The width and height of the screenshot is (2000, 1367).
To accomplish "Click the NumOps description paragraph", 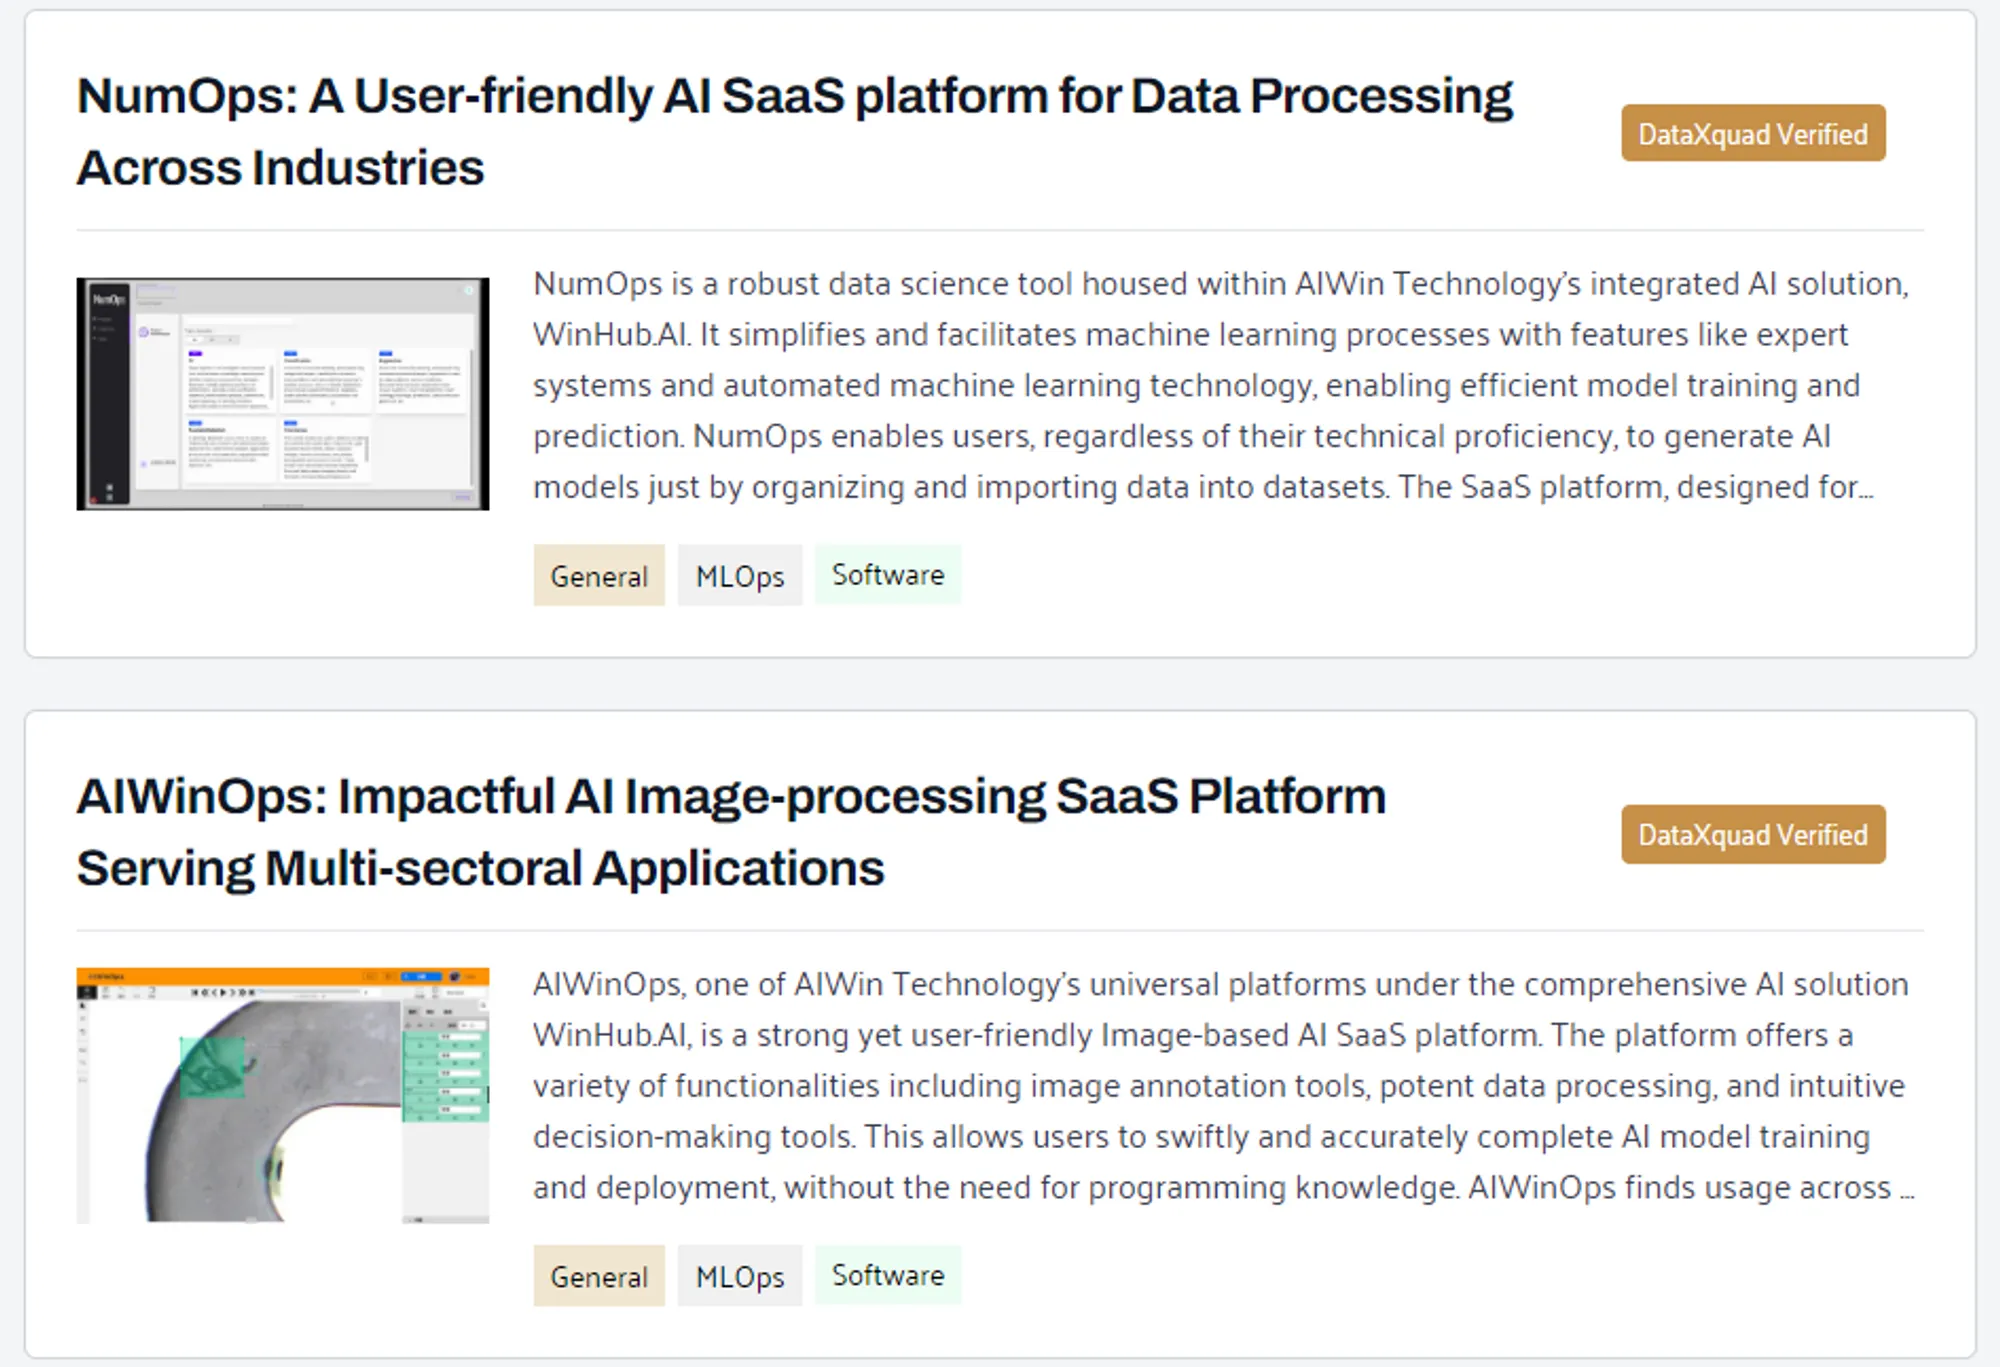I will pyautogui.click(x=1221, y=385).
